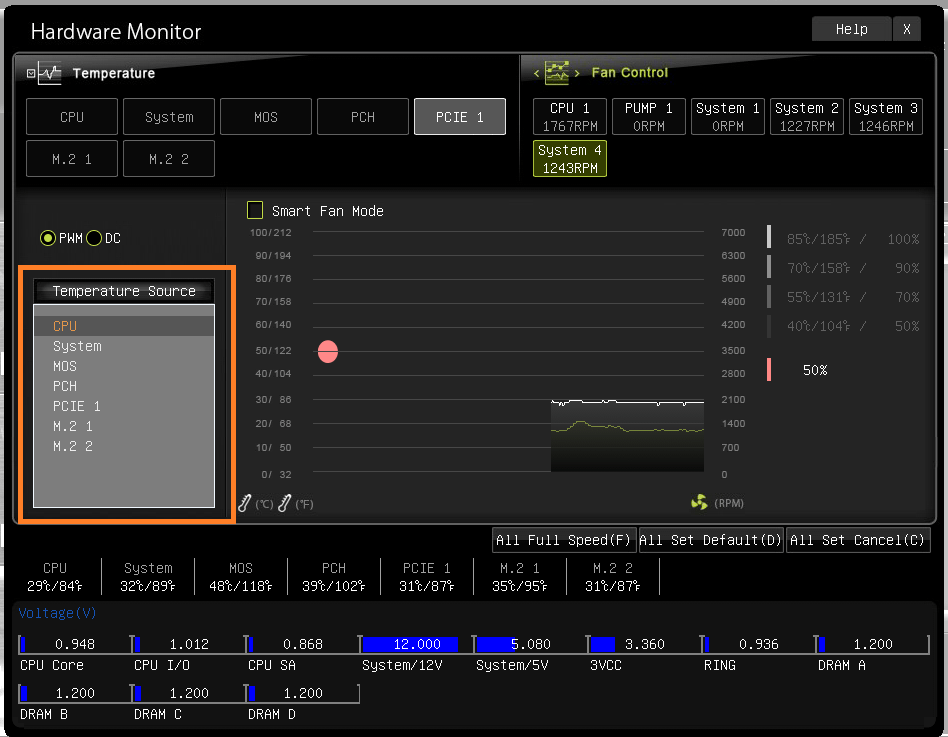Select the System 1 fan button
The image size is (948, 737).
728,117
